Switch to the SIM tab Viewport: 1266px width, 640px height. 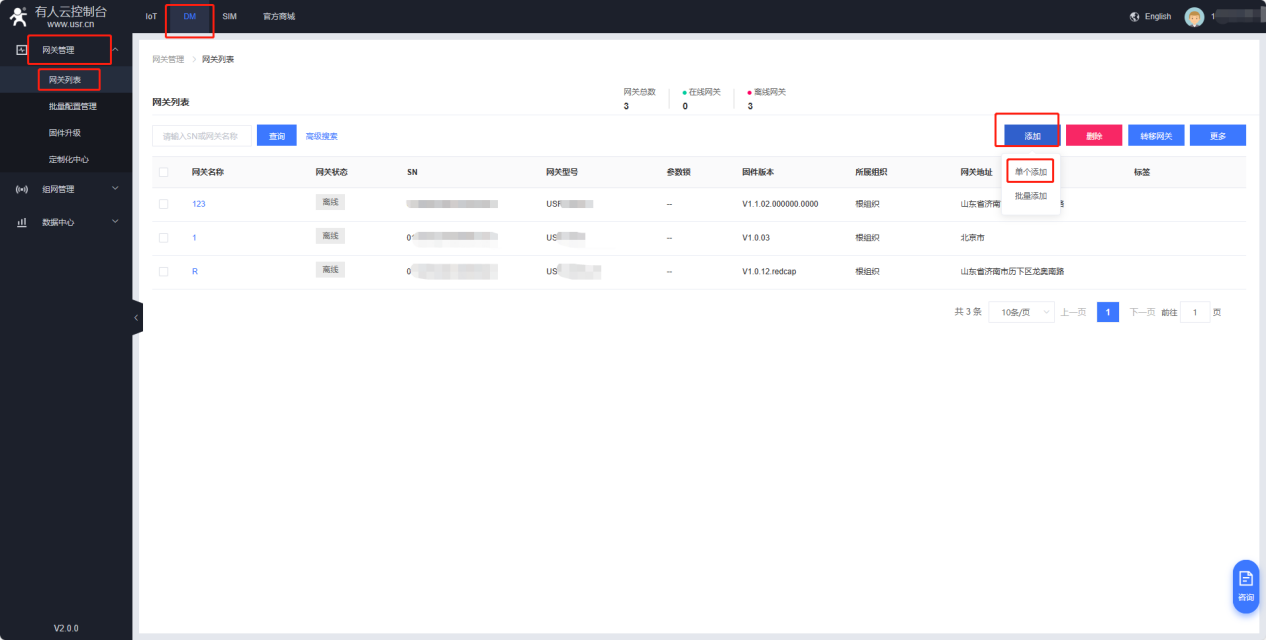click(x=229, y=17)
